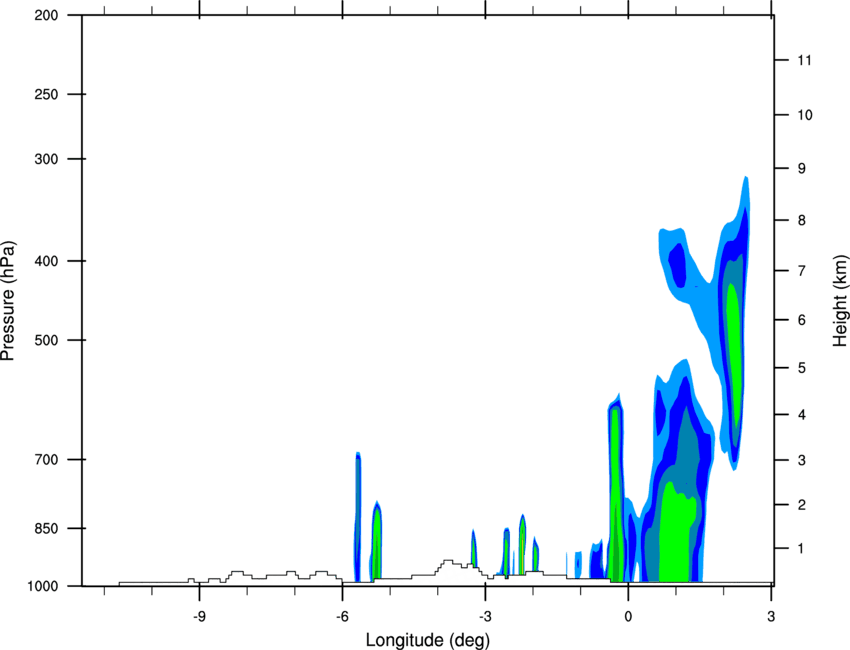Viewport: 850px width, 650px height.
Task: Click the 'Pressure (hPa)' axis title
Action: [8, 300]
